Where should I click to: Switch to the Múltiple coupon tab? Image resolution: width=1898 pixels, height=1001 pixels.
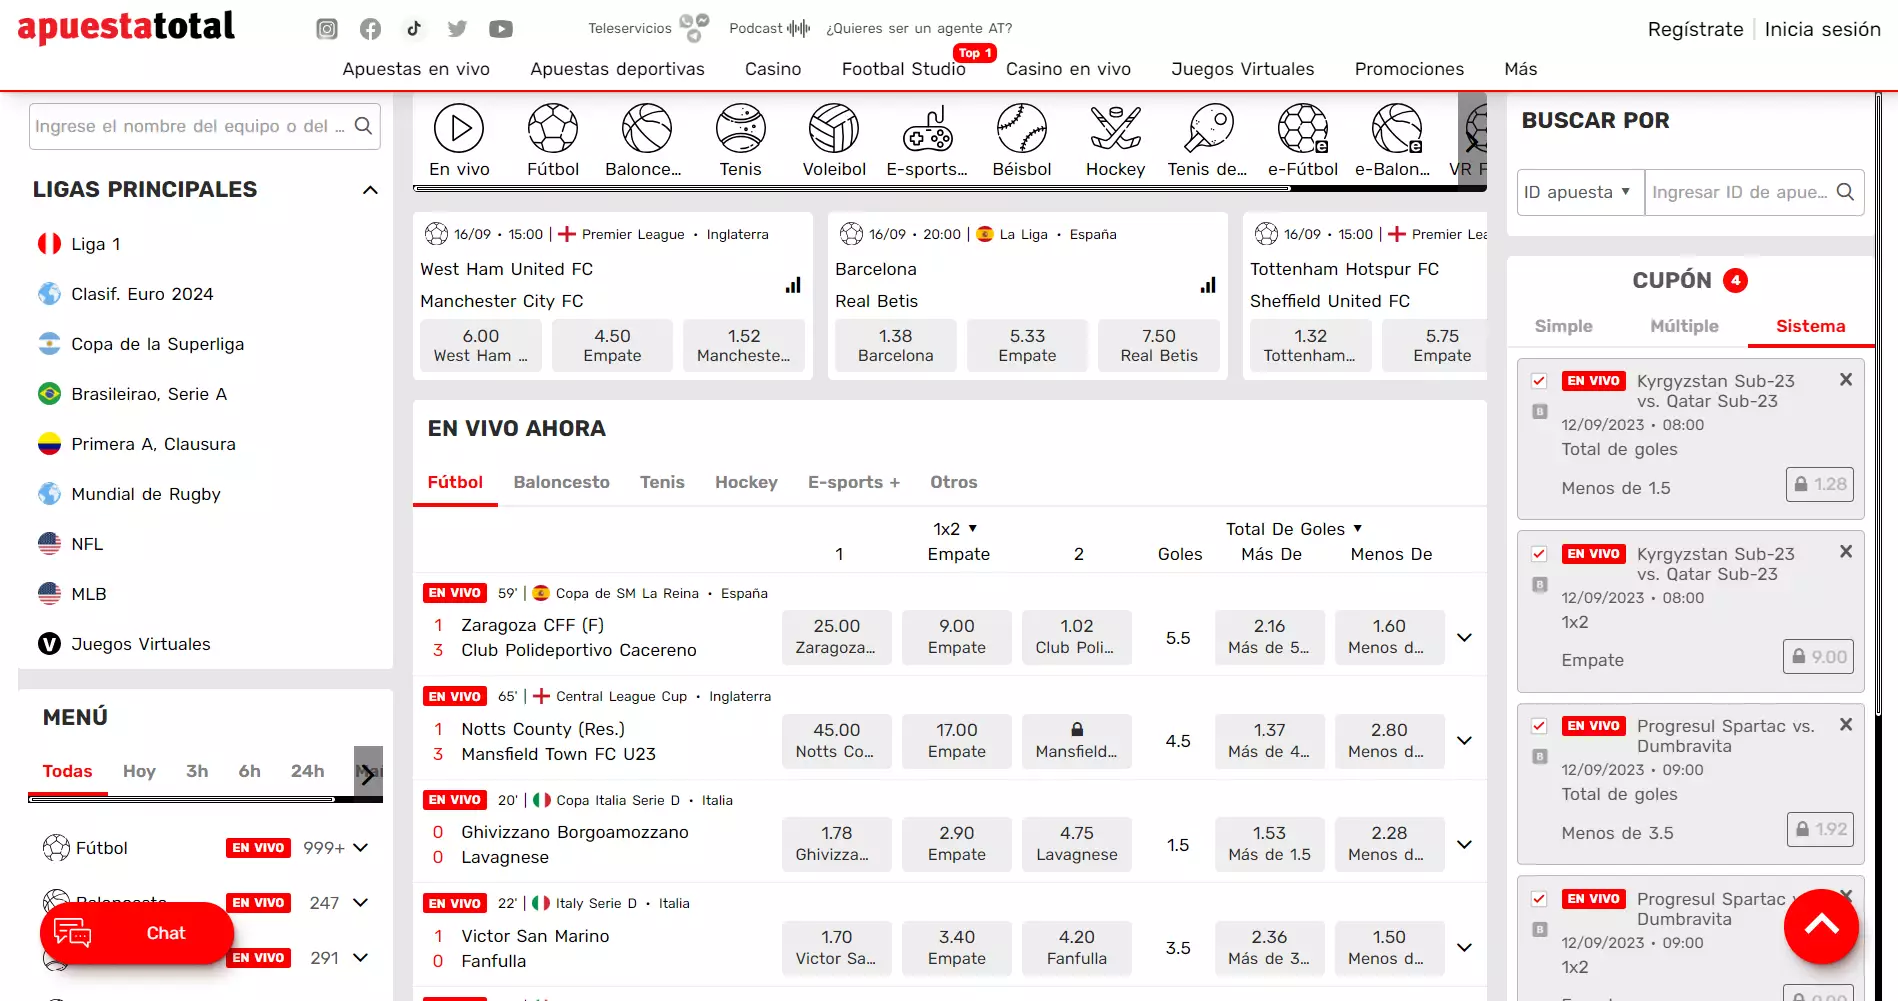[1684, 326]
